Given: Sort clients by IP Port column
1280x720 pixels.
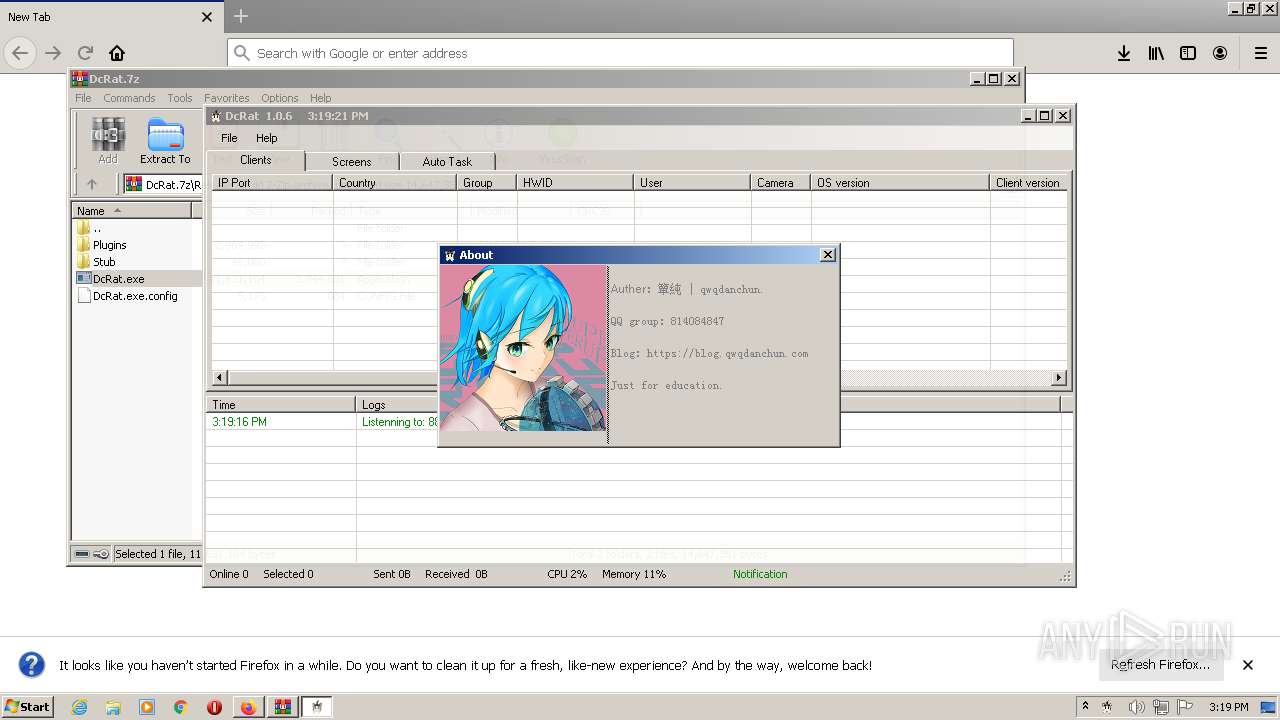Looking at the screenshot, I should point(272,183).
